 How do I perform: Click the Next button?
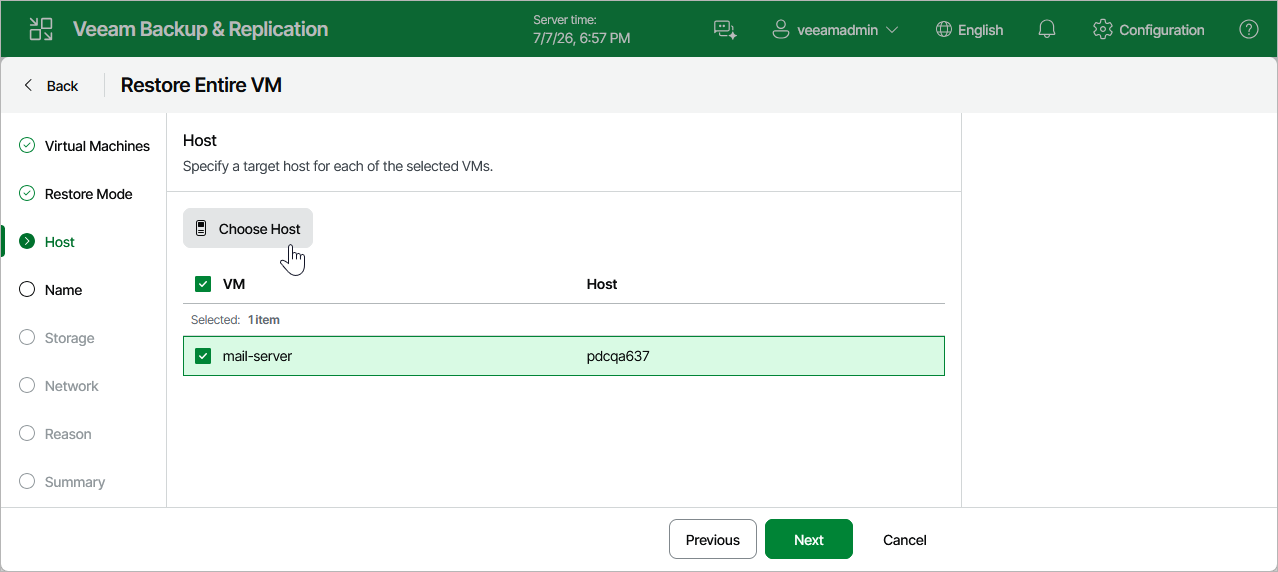coord(809,539)
